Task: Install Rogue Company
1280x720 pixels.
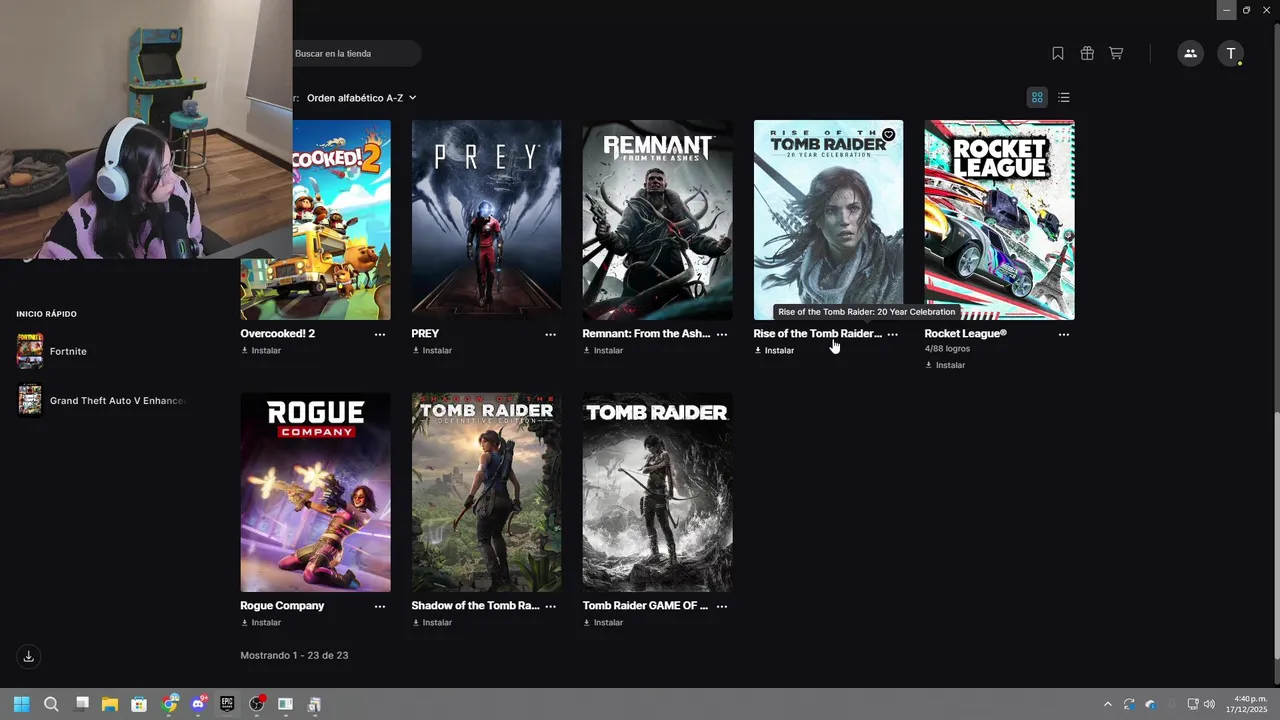Action: 261,623
